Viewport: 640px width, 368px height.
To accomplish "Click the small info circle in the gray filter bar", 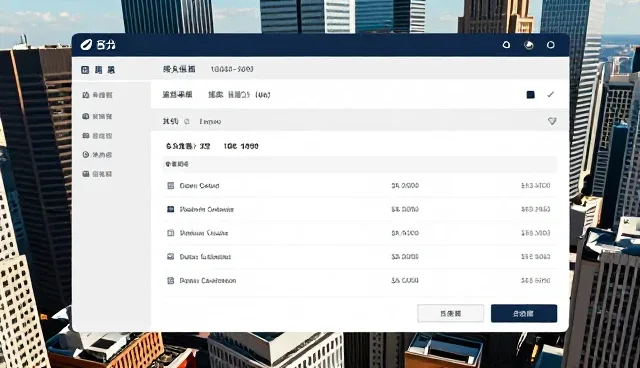I will (187, 122).
